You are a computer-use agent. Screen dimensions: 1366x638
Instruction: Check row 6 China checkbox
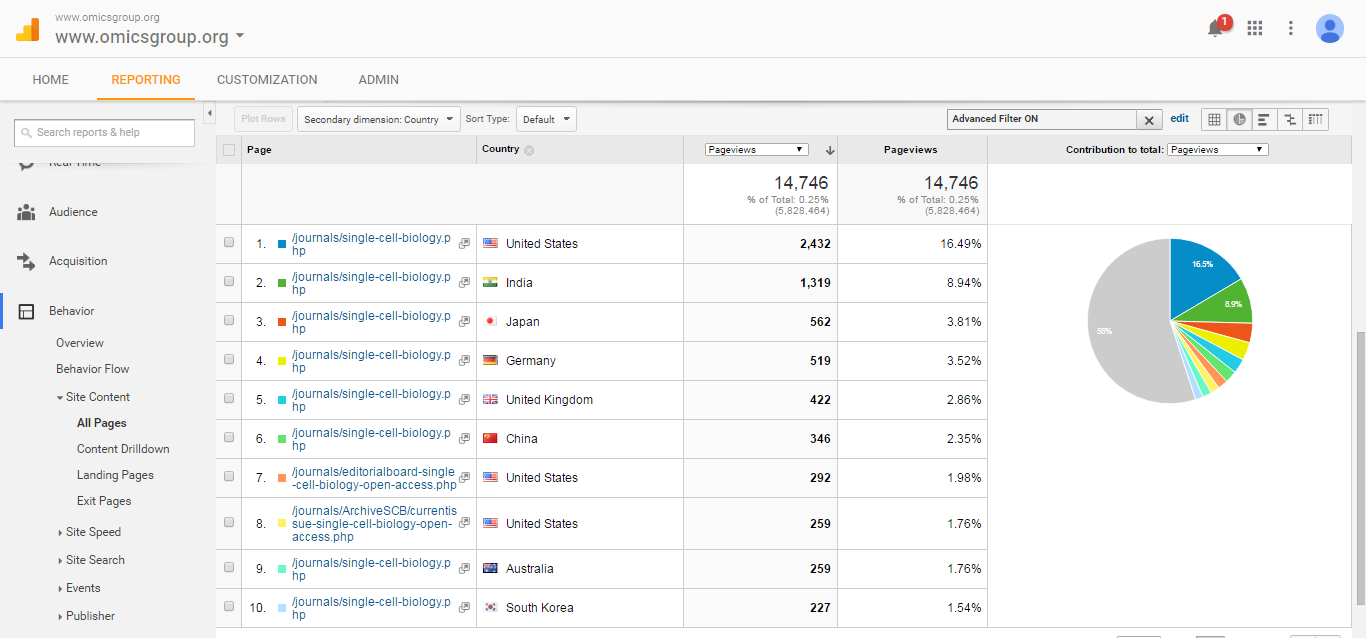coord(229,438)
